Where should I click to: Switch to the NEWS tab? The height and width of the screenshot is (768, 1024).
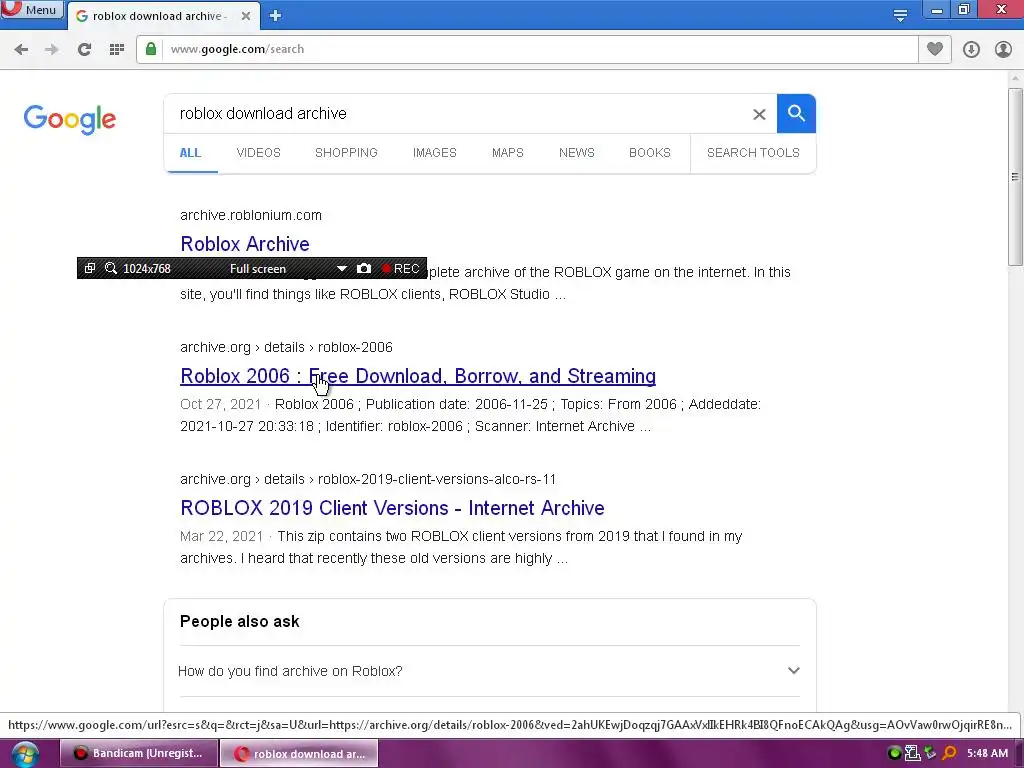pyautogui.click(x=577, y=153)
